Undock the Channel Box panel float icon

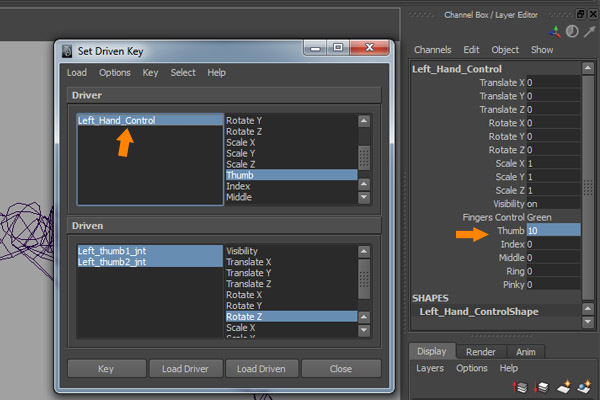pos(581,14)
